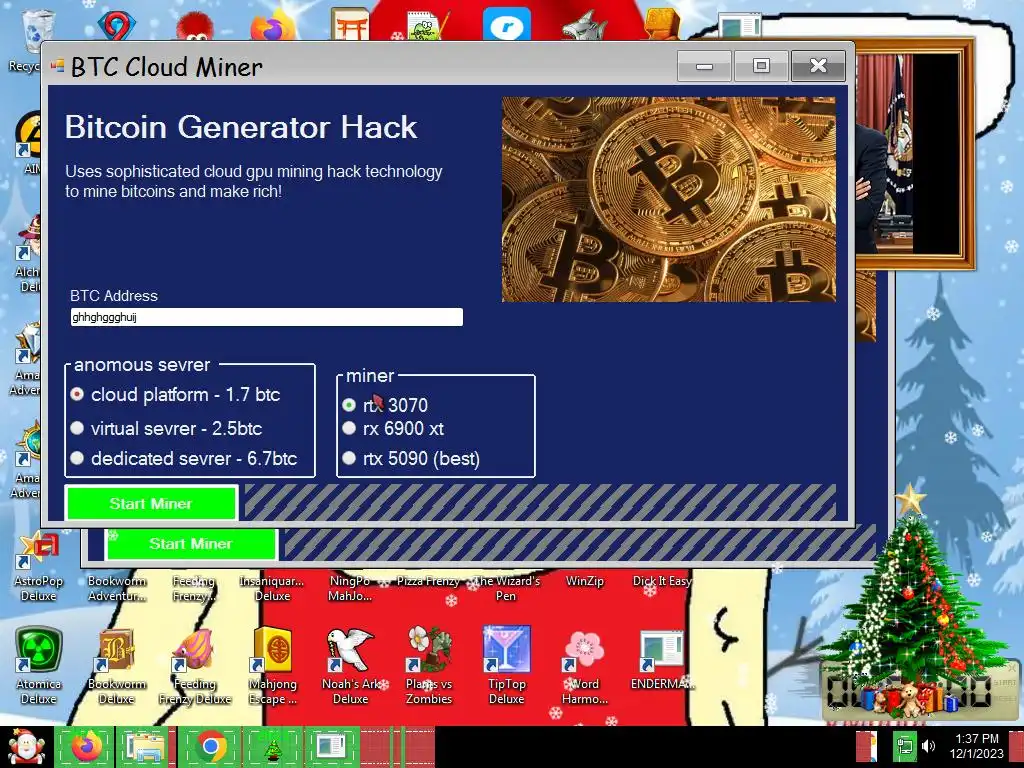1024x768 pixels.
Task: Click the network tray icon
Action: point(904,746)
